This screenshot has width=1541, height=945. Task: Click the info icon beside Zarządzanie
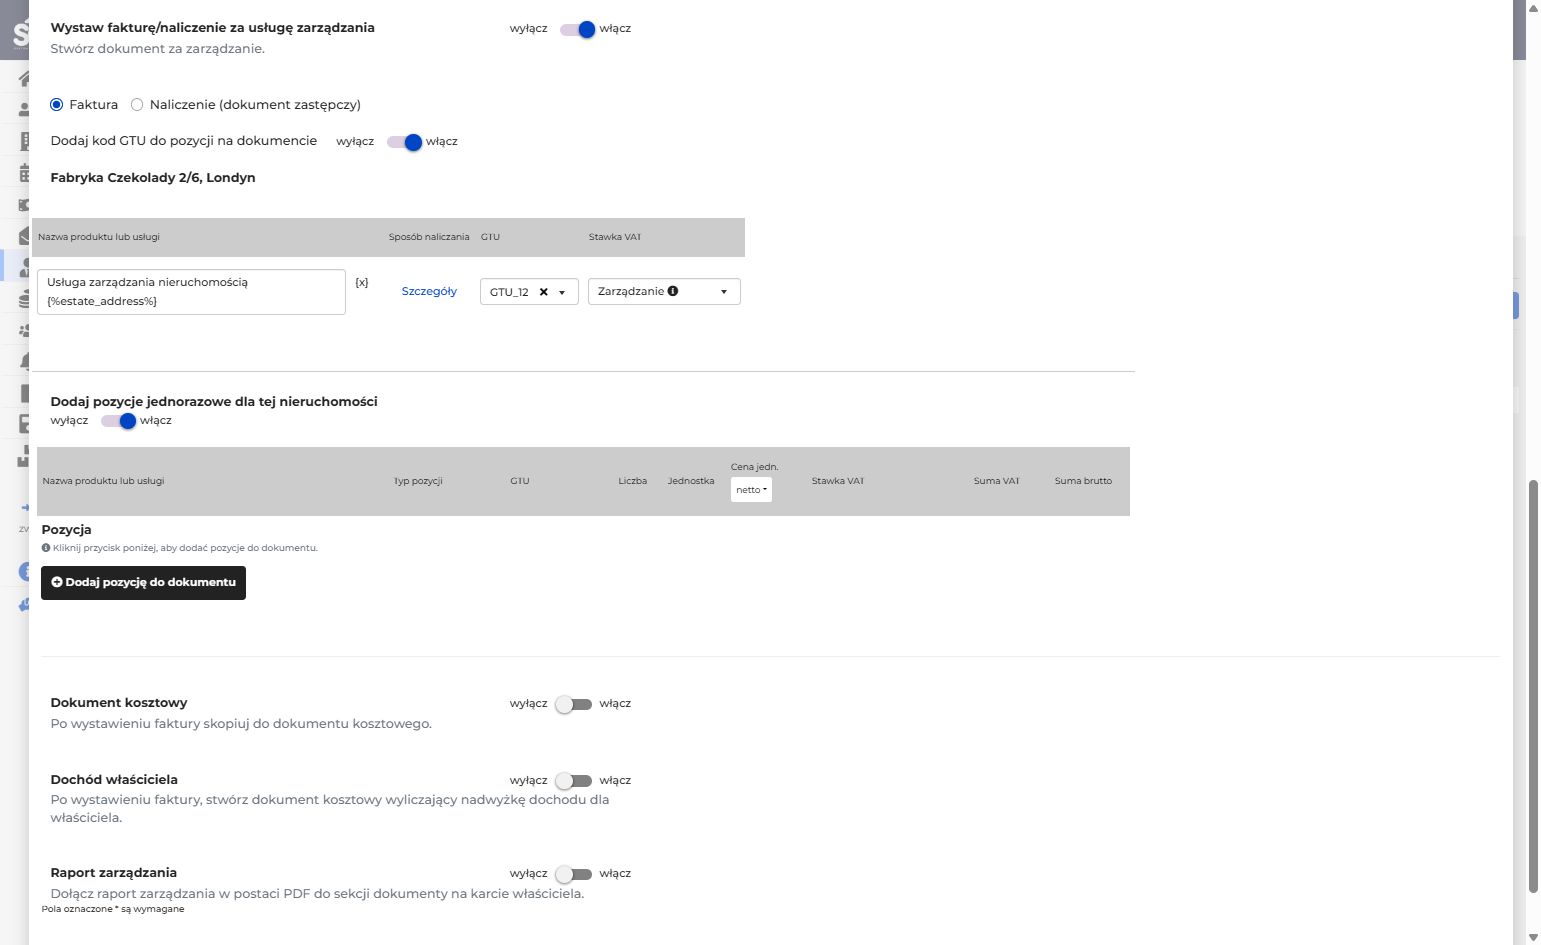[x=673, y=291]
